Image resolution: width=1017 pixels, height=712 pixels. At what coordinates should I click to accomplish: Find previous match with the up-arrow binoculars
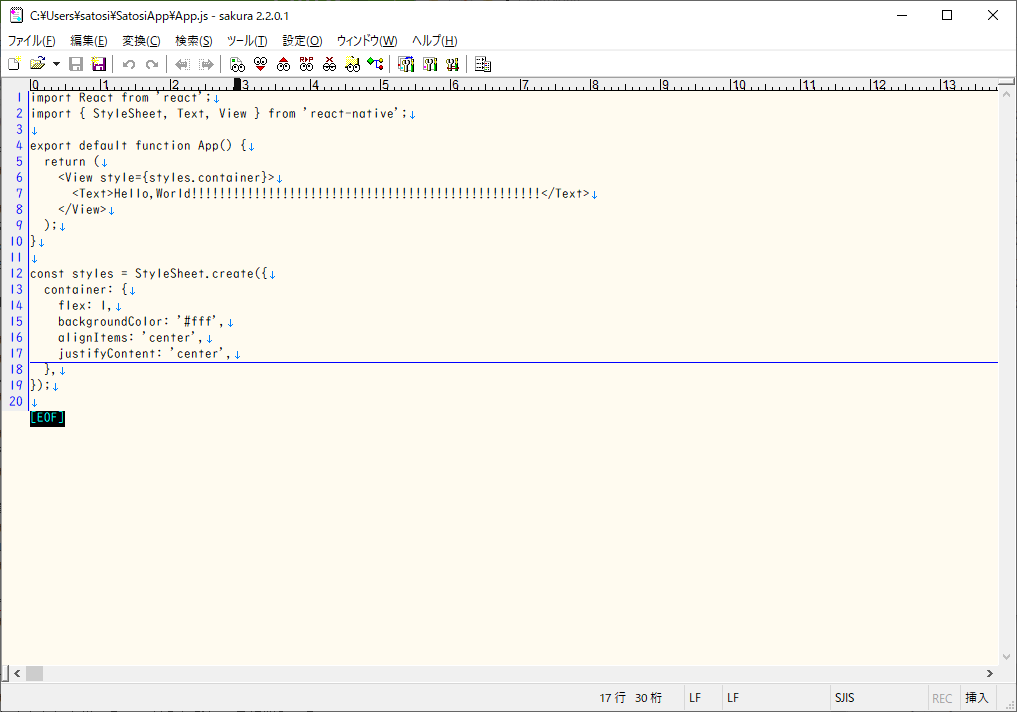[x=283, y=64]
